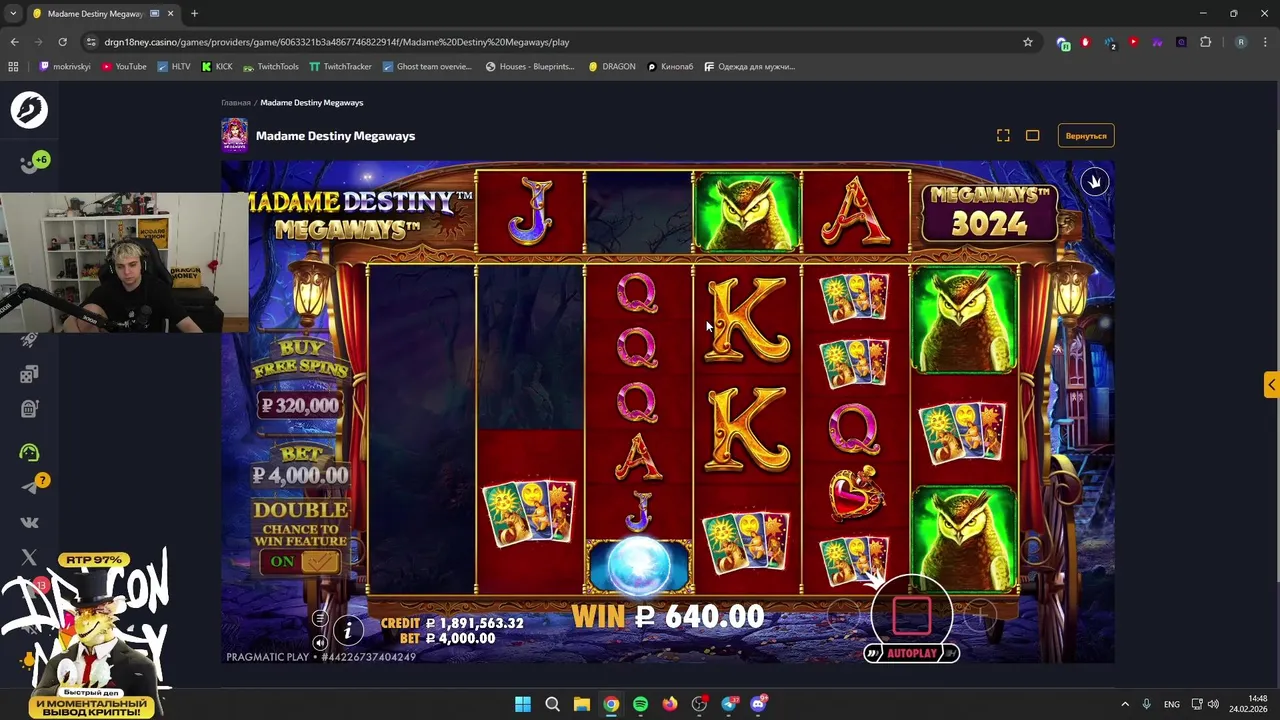The image size is (1280, 720).
Task: Open the Telegram sidebar link
Action: [31, 486]
